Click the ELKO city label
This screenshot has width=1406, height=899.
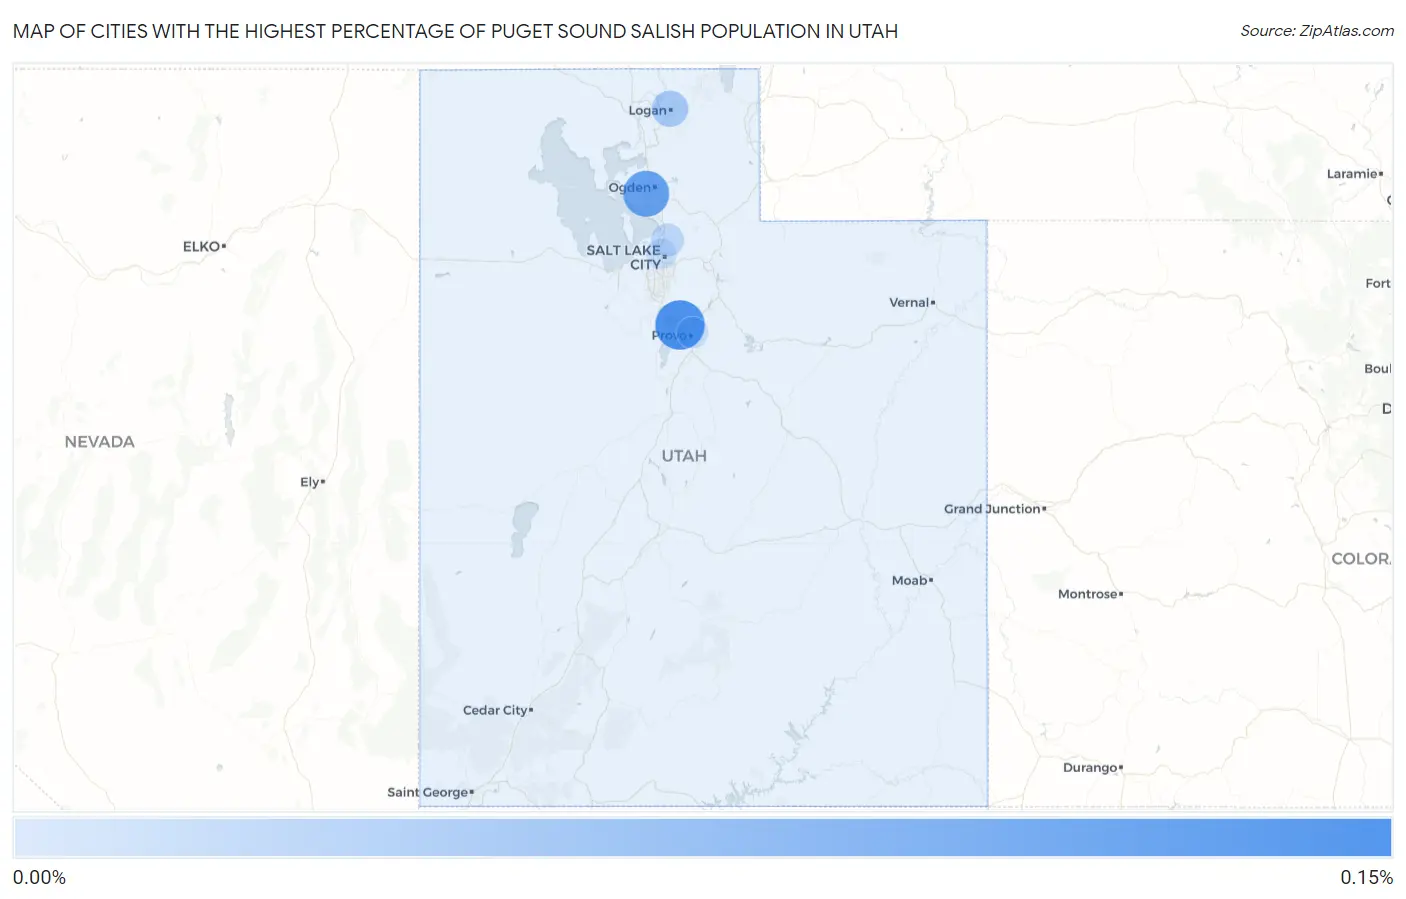(201, 246)
